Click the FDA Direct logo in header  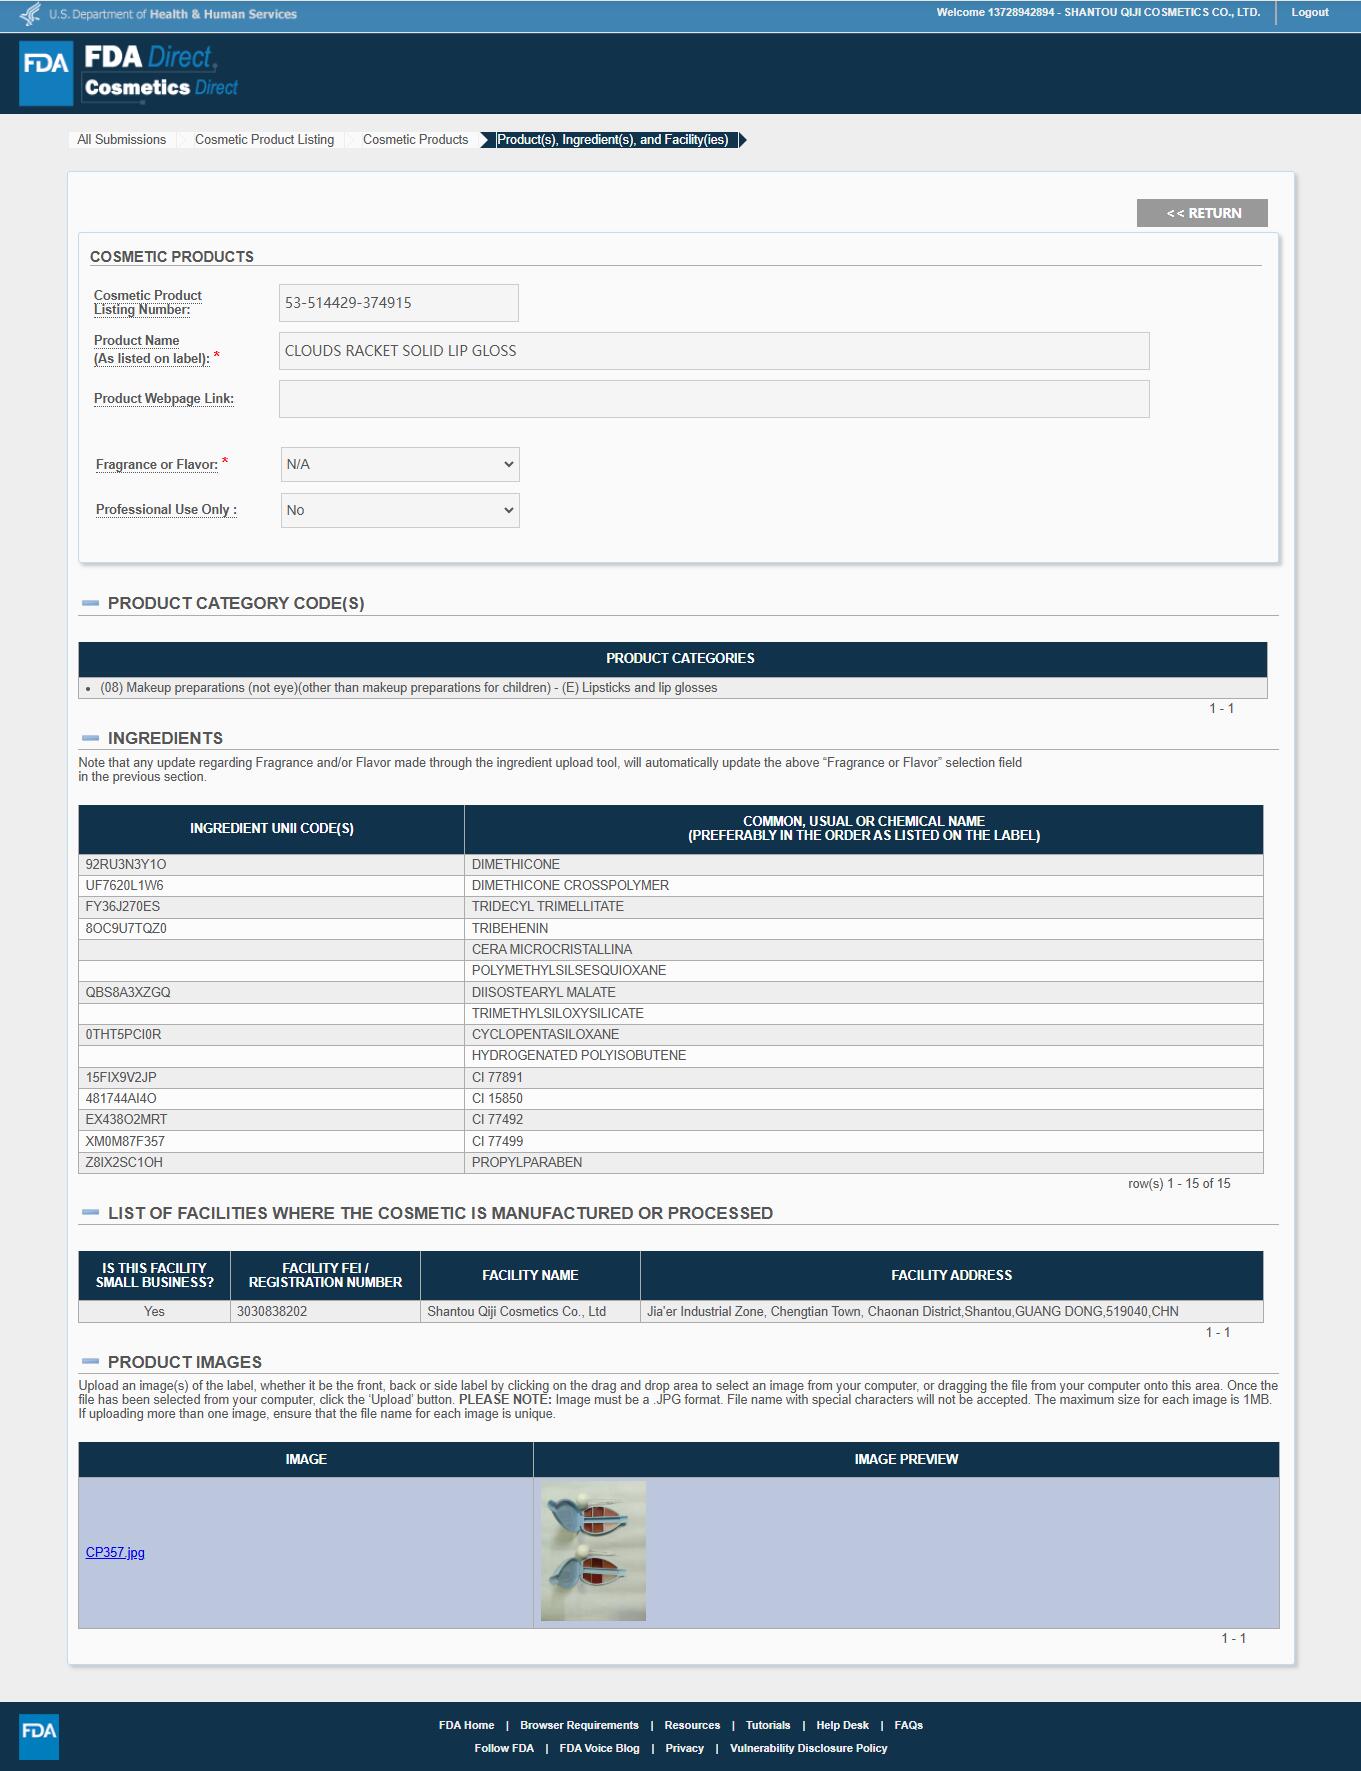[x=130, y=73]
